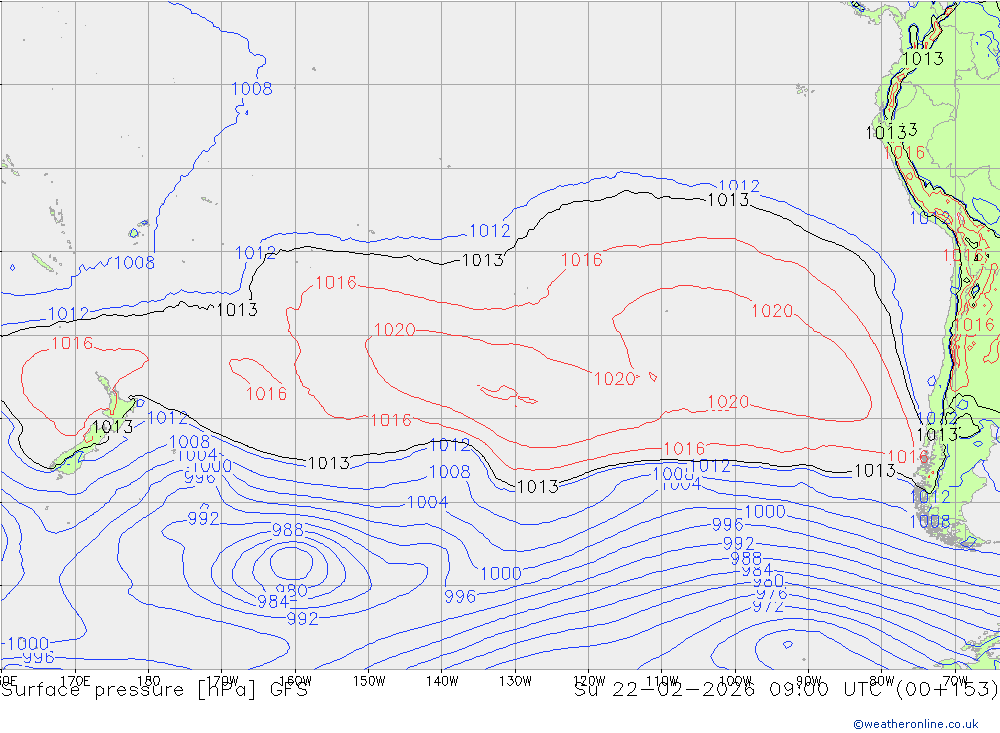The height and width of the screenshot is (733, 1000).
Task: Select the 130W longitude label
Action: (x=515, y=681)
